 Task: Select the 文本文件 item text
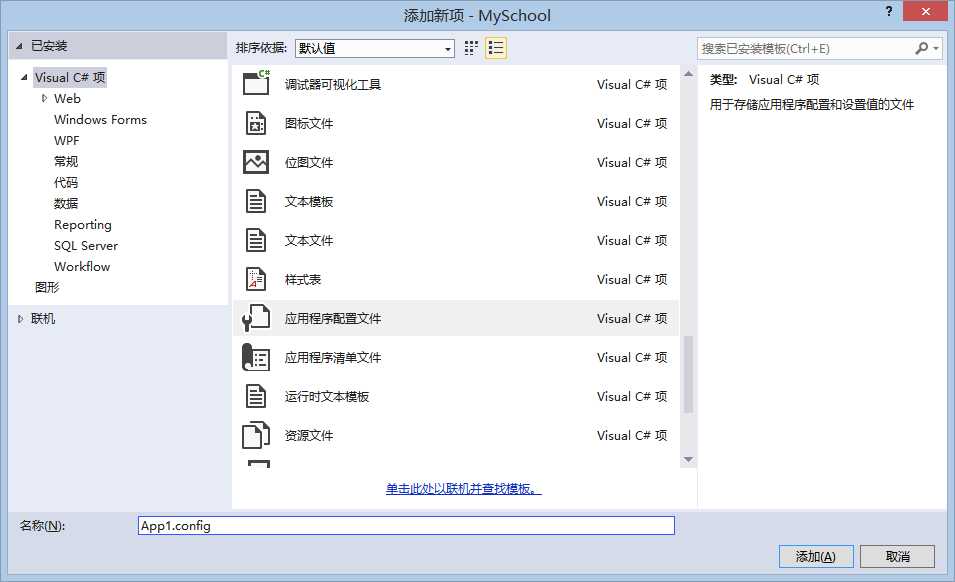[309, 240]
